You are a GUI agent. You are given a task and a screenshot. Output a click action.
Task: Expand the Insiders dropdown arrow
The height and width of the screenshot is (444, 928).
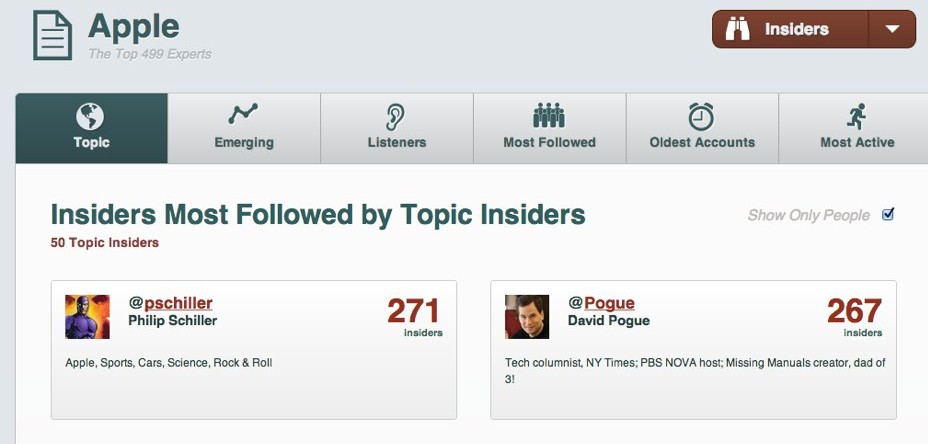pyautogui.click(x=892, y=29)
